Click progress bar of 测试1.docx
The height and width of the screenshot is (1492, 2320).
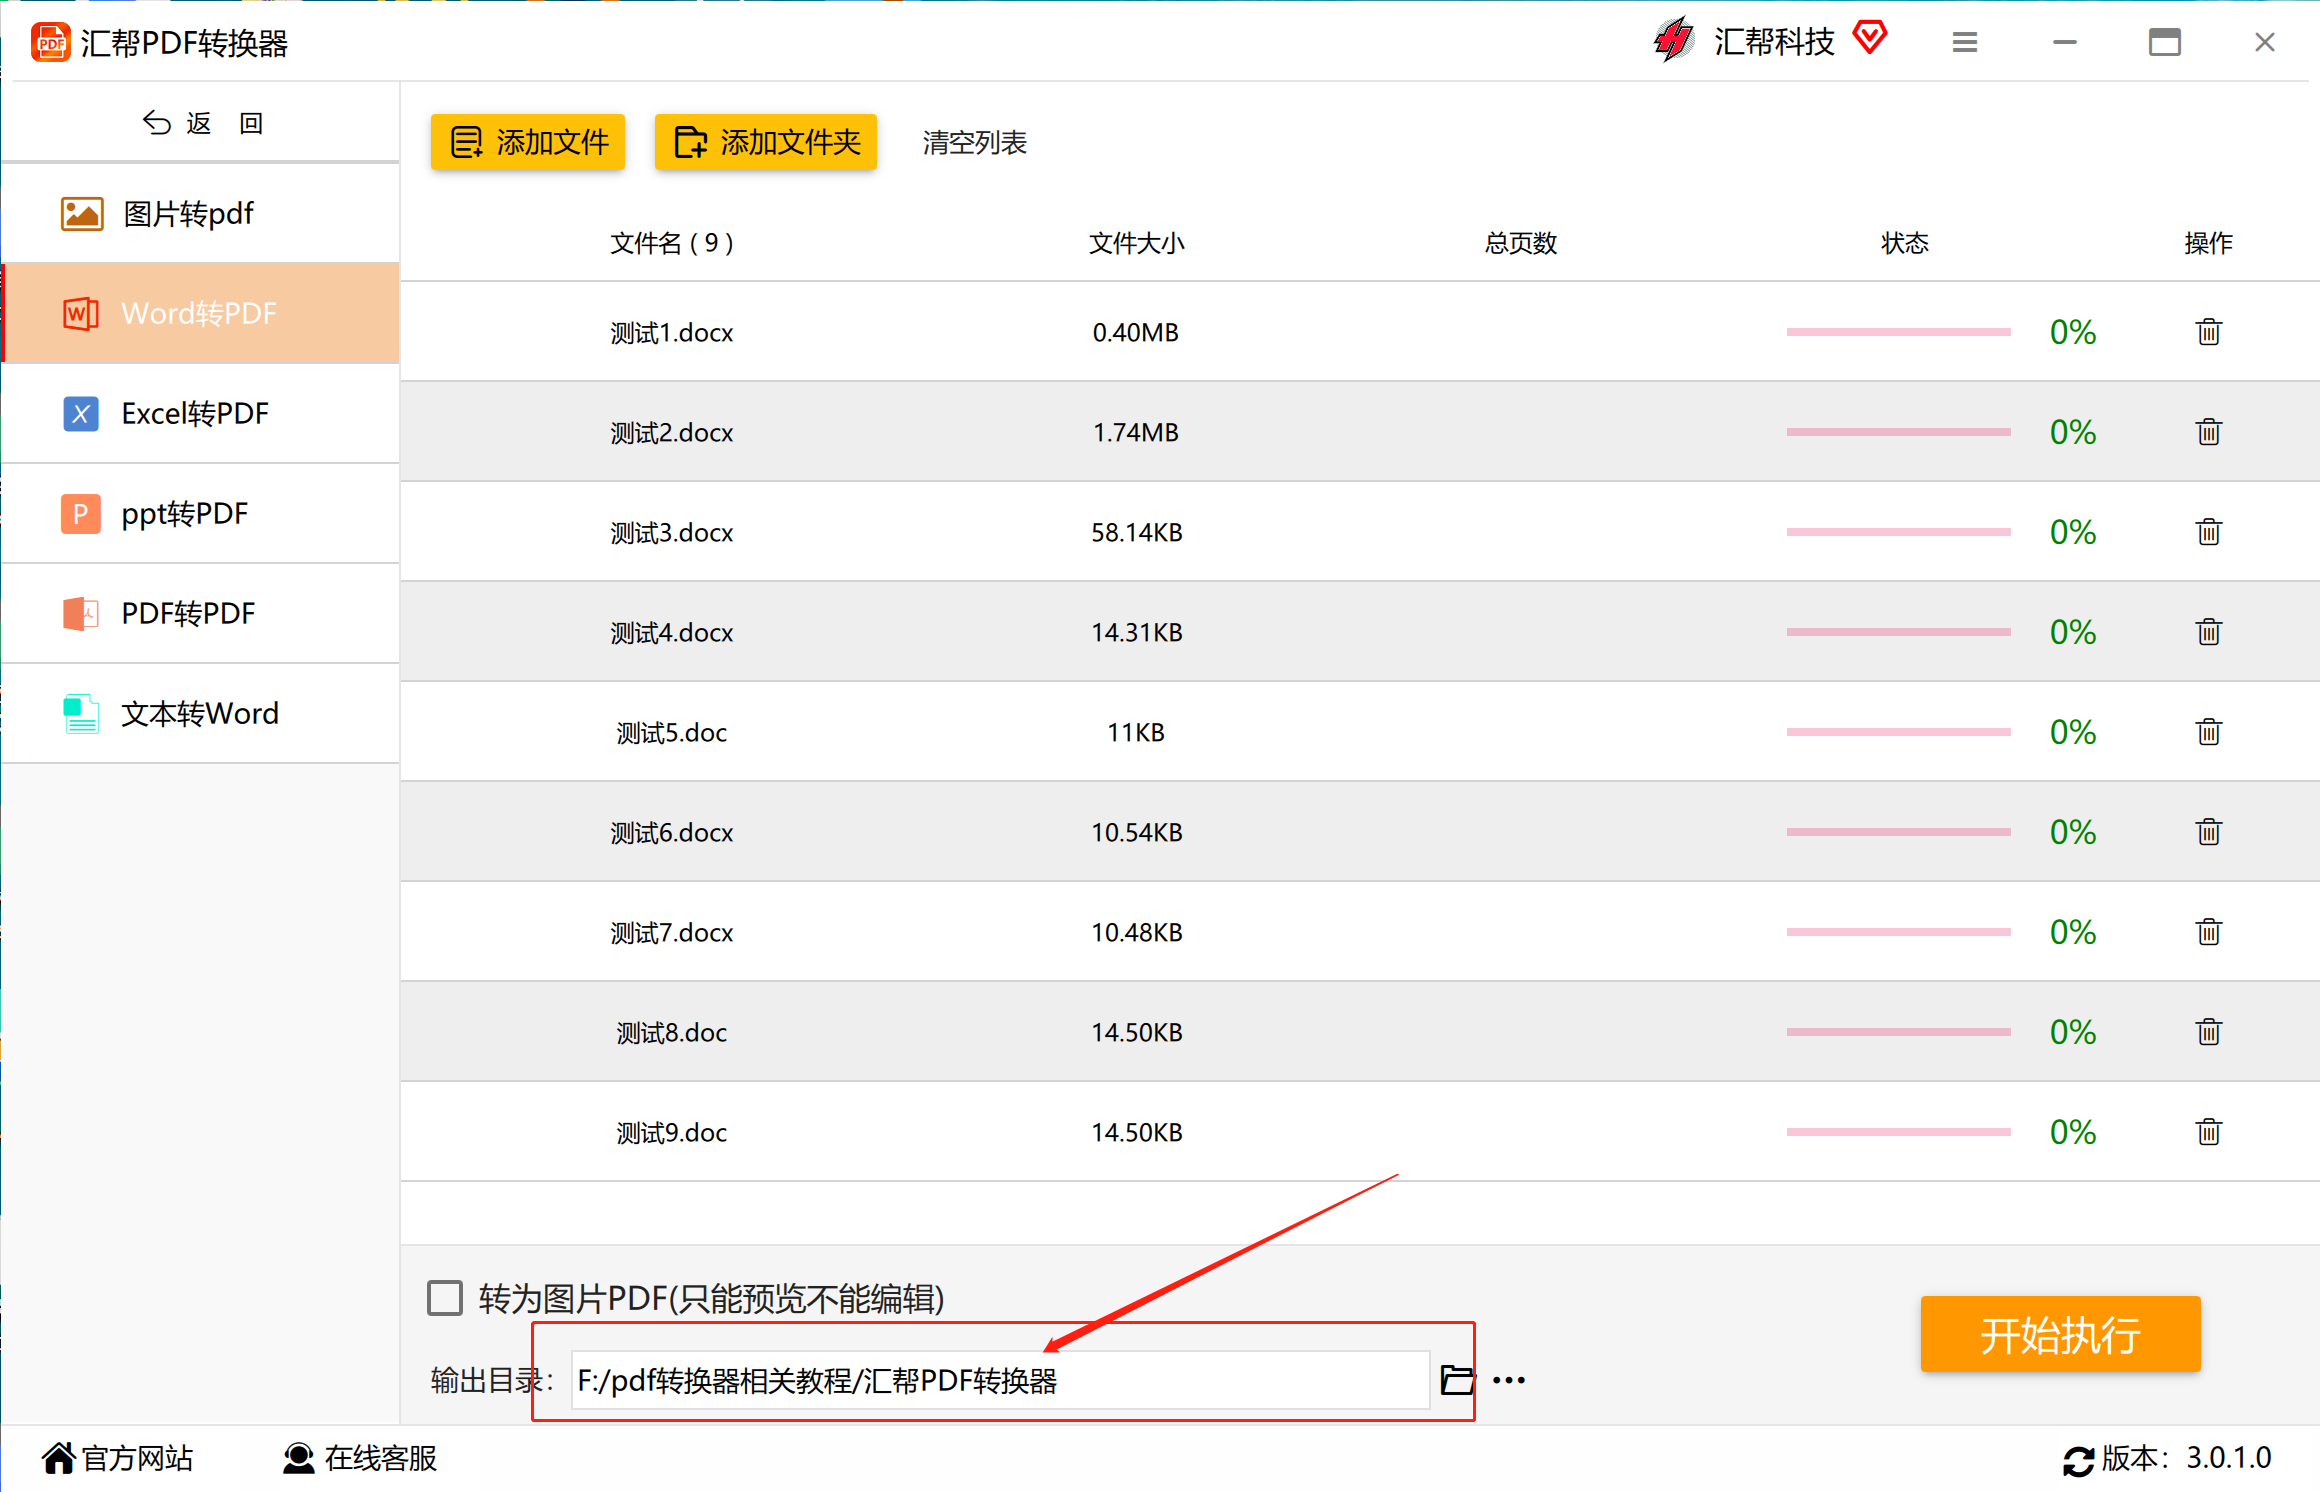pos(1898,332)
